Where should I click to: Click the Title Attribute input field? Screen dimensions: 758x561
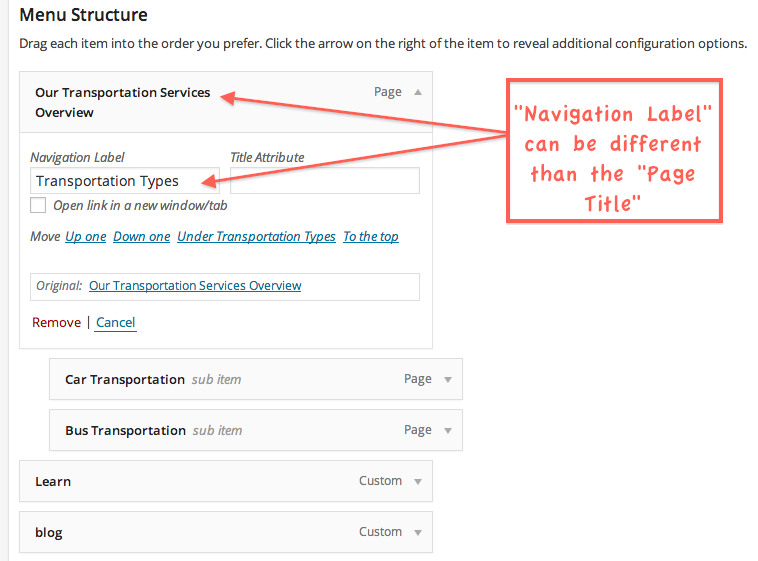(x=324, y=181)
